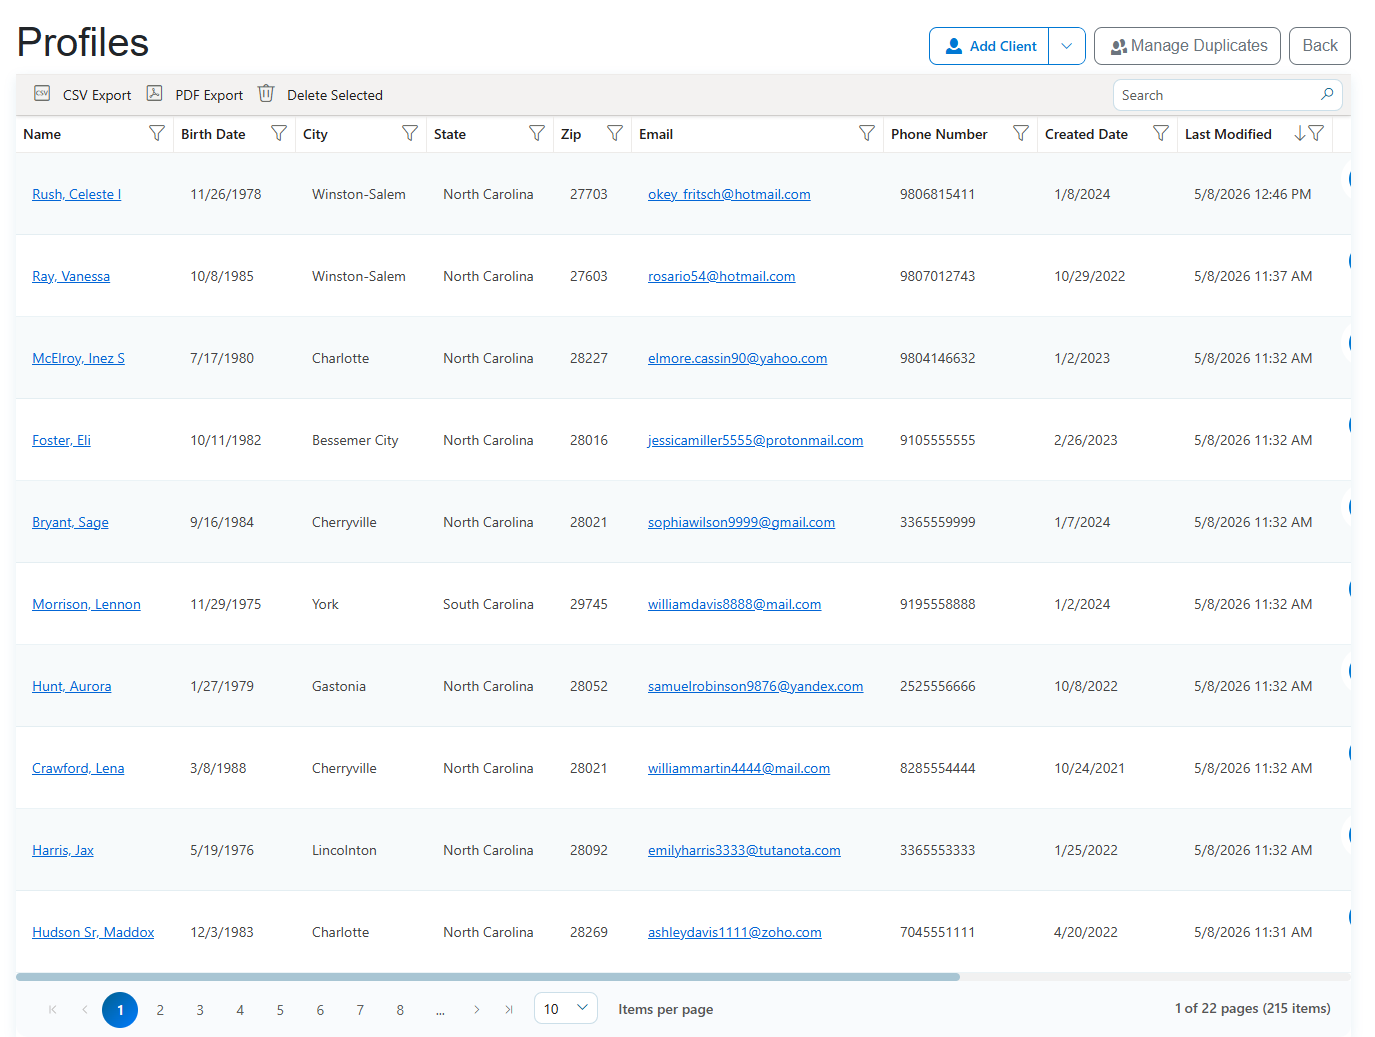Click the Back button
1375x1037 pixels.
(x=1320, y=46)
